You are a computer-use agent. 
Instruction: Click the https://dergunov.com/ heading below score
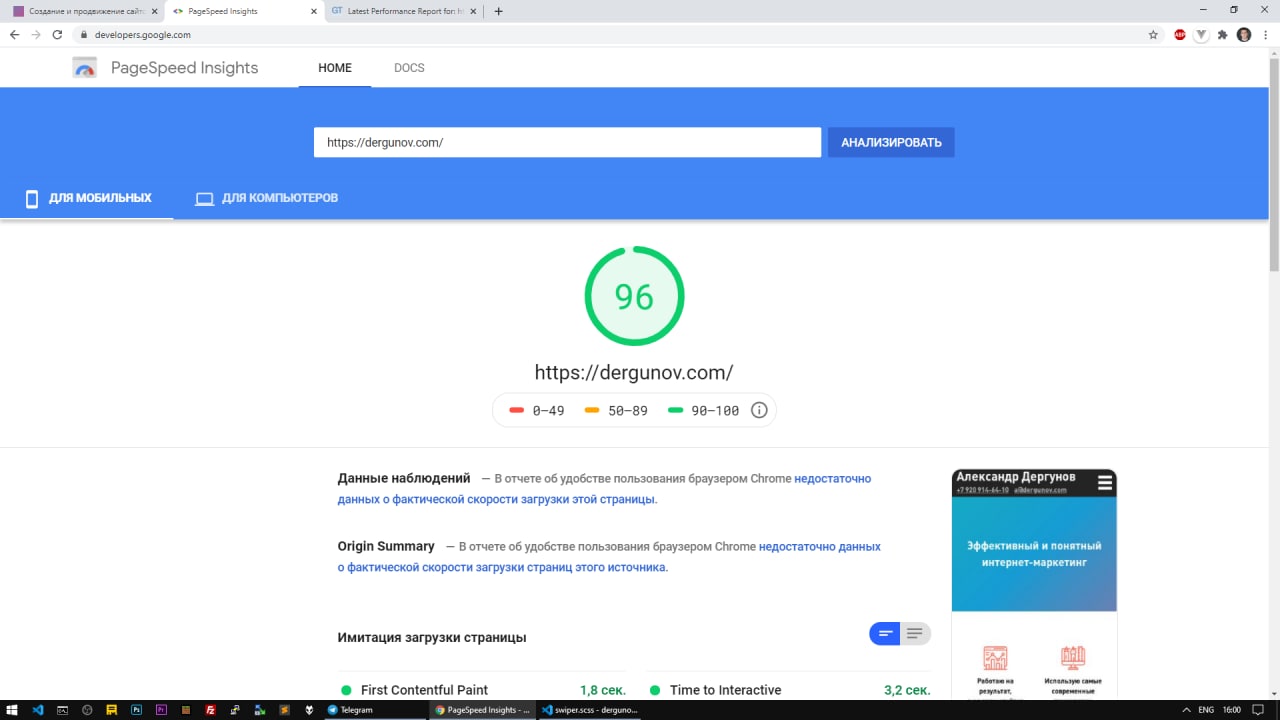(x=634, y=372)
